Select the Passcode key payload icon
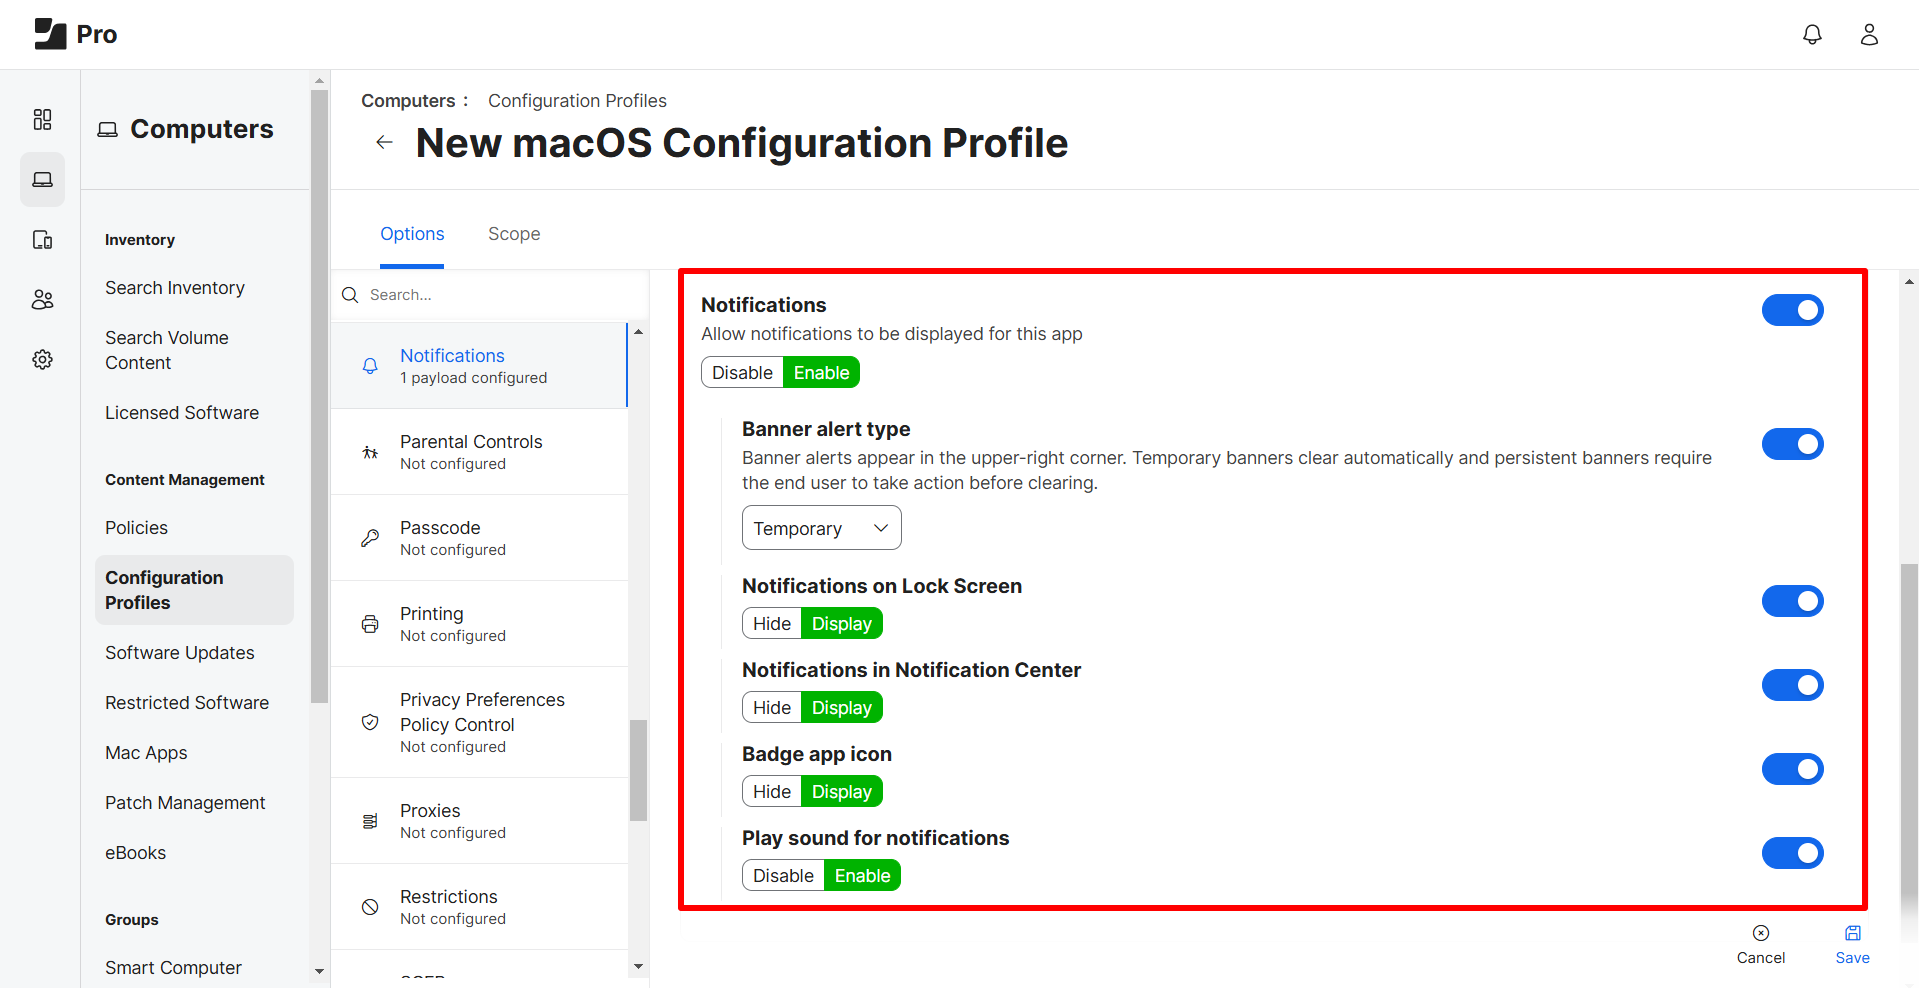This screenshot has width=1919, height=988. tap(370, 537)
